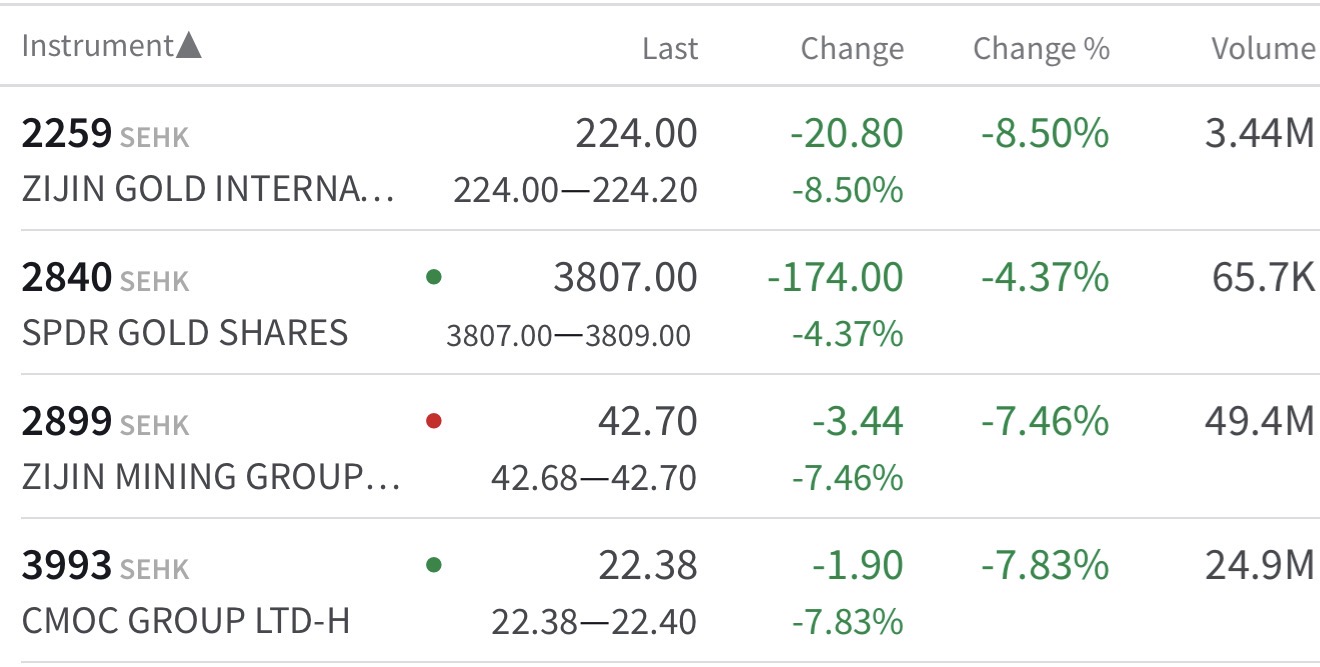Click the Instrument sort arrow icon
This screenshot has height=667, width=1320.
point(189,46)
